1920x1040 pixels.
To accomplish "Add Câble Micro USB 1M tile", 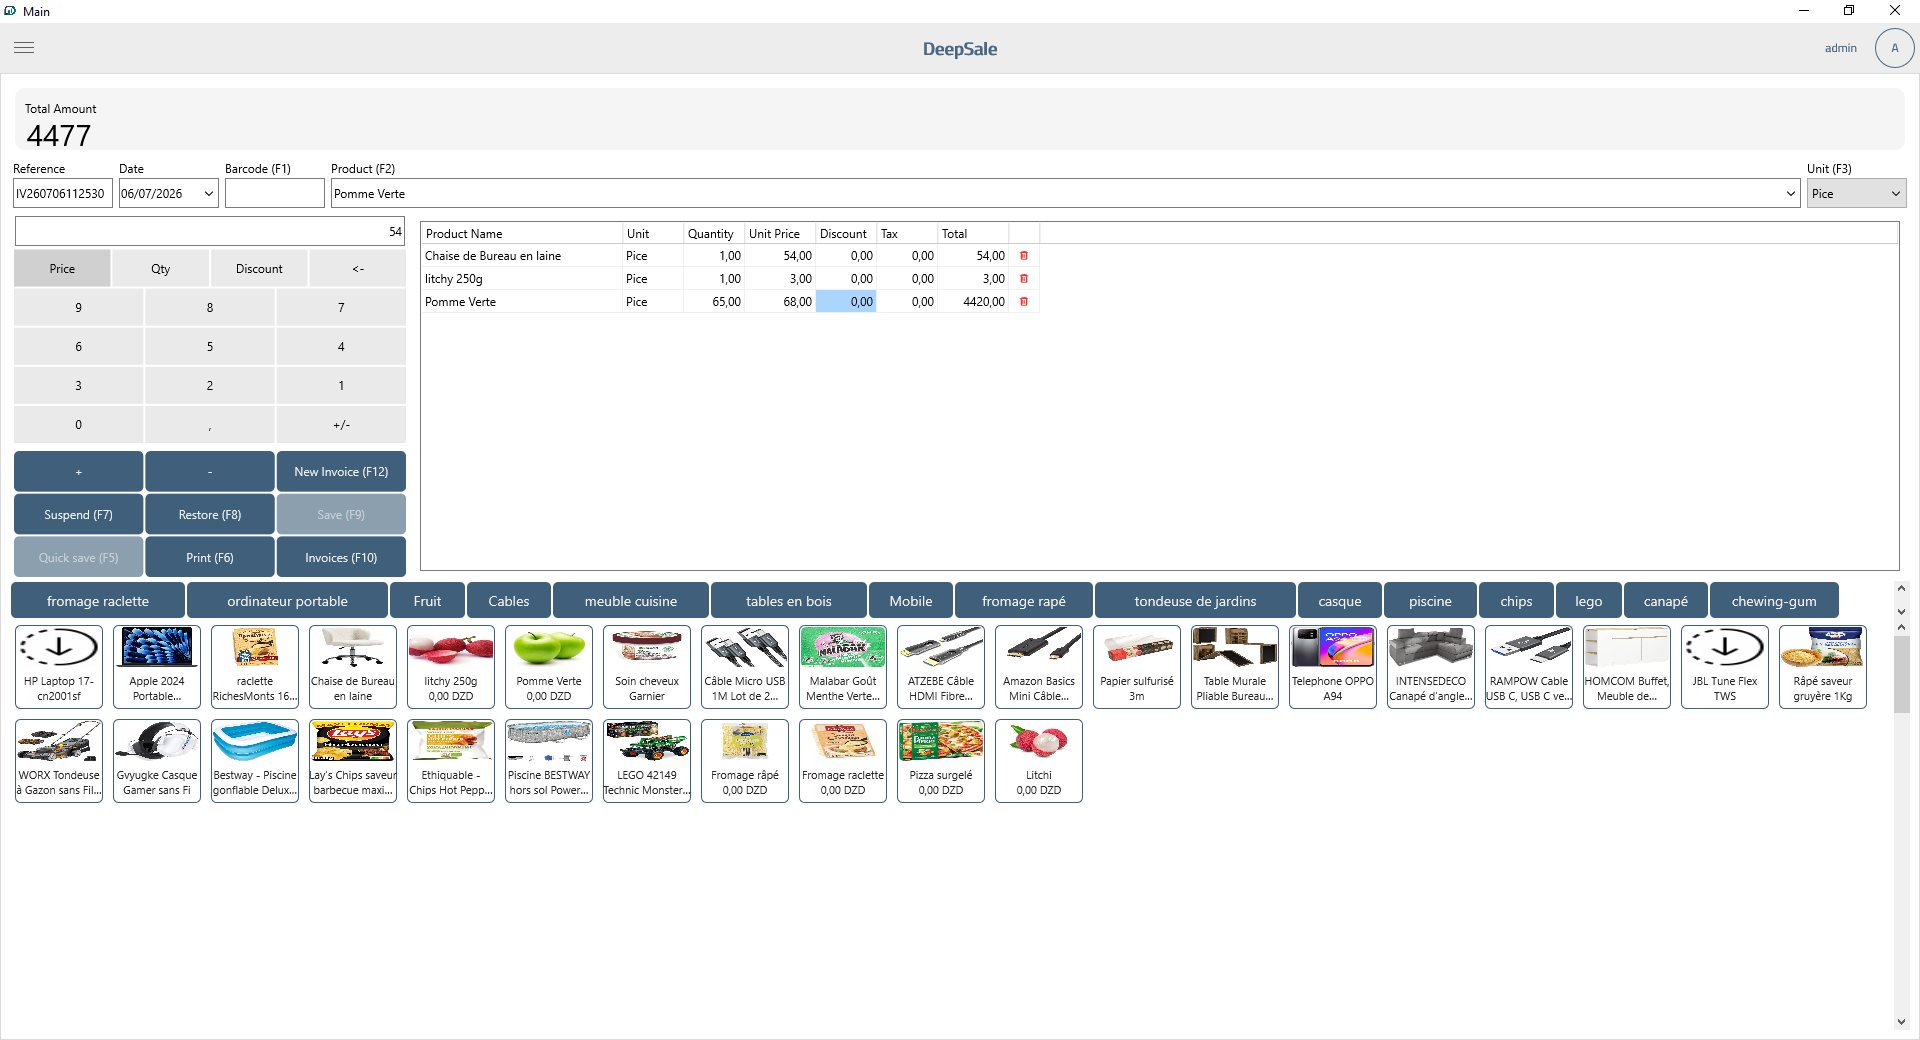I will click(745, 667).
